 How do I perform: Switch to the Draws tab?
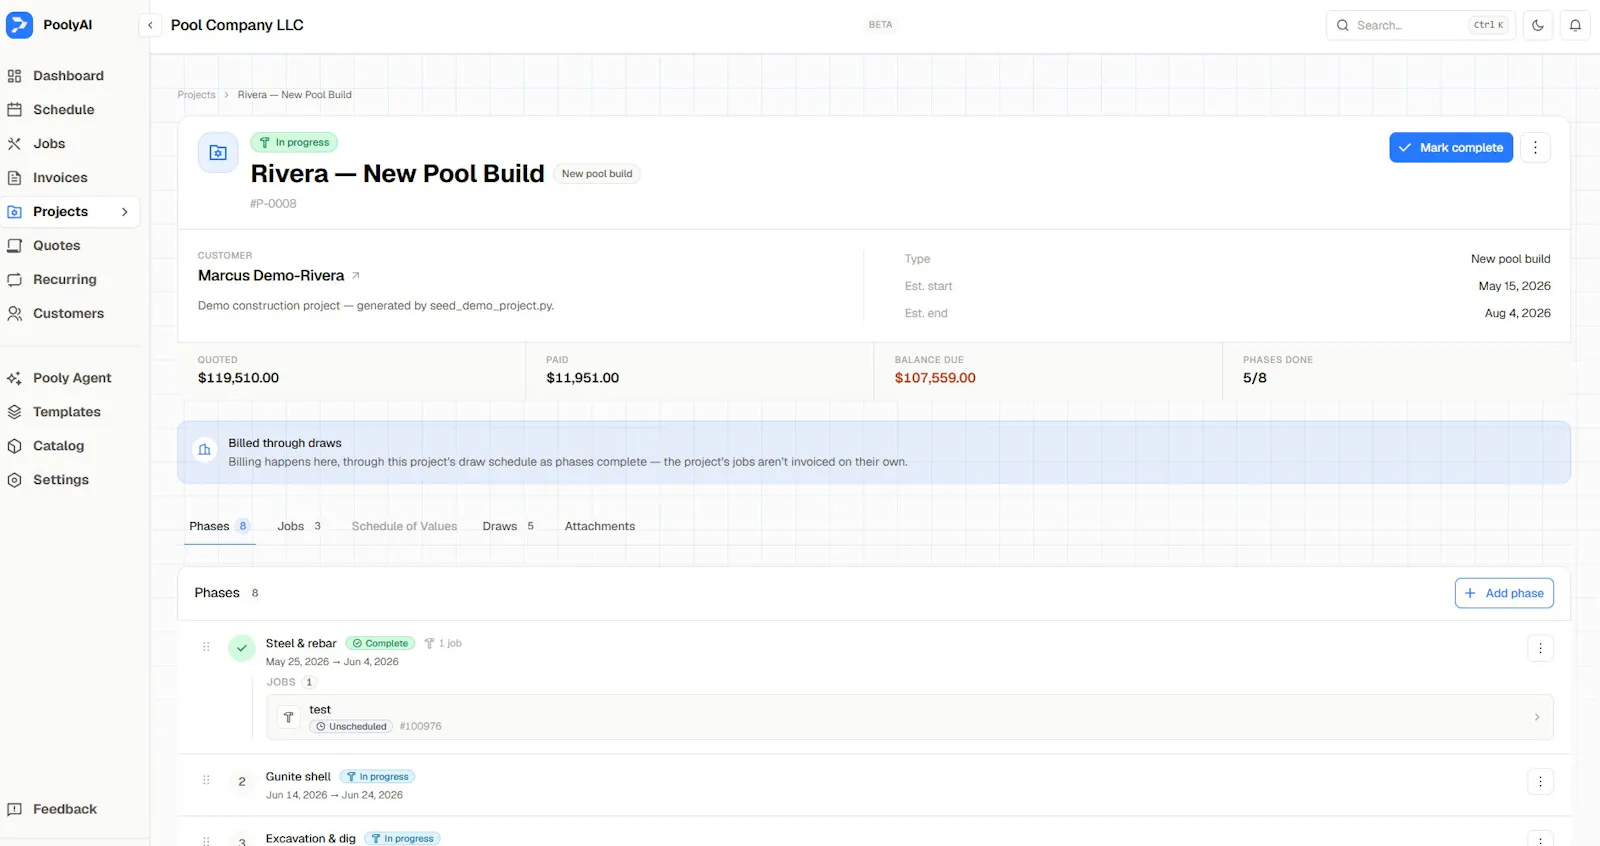pyautogui.click(x=508, y=526)
